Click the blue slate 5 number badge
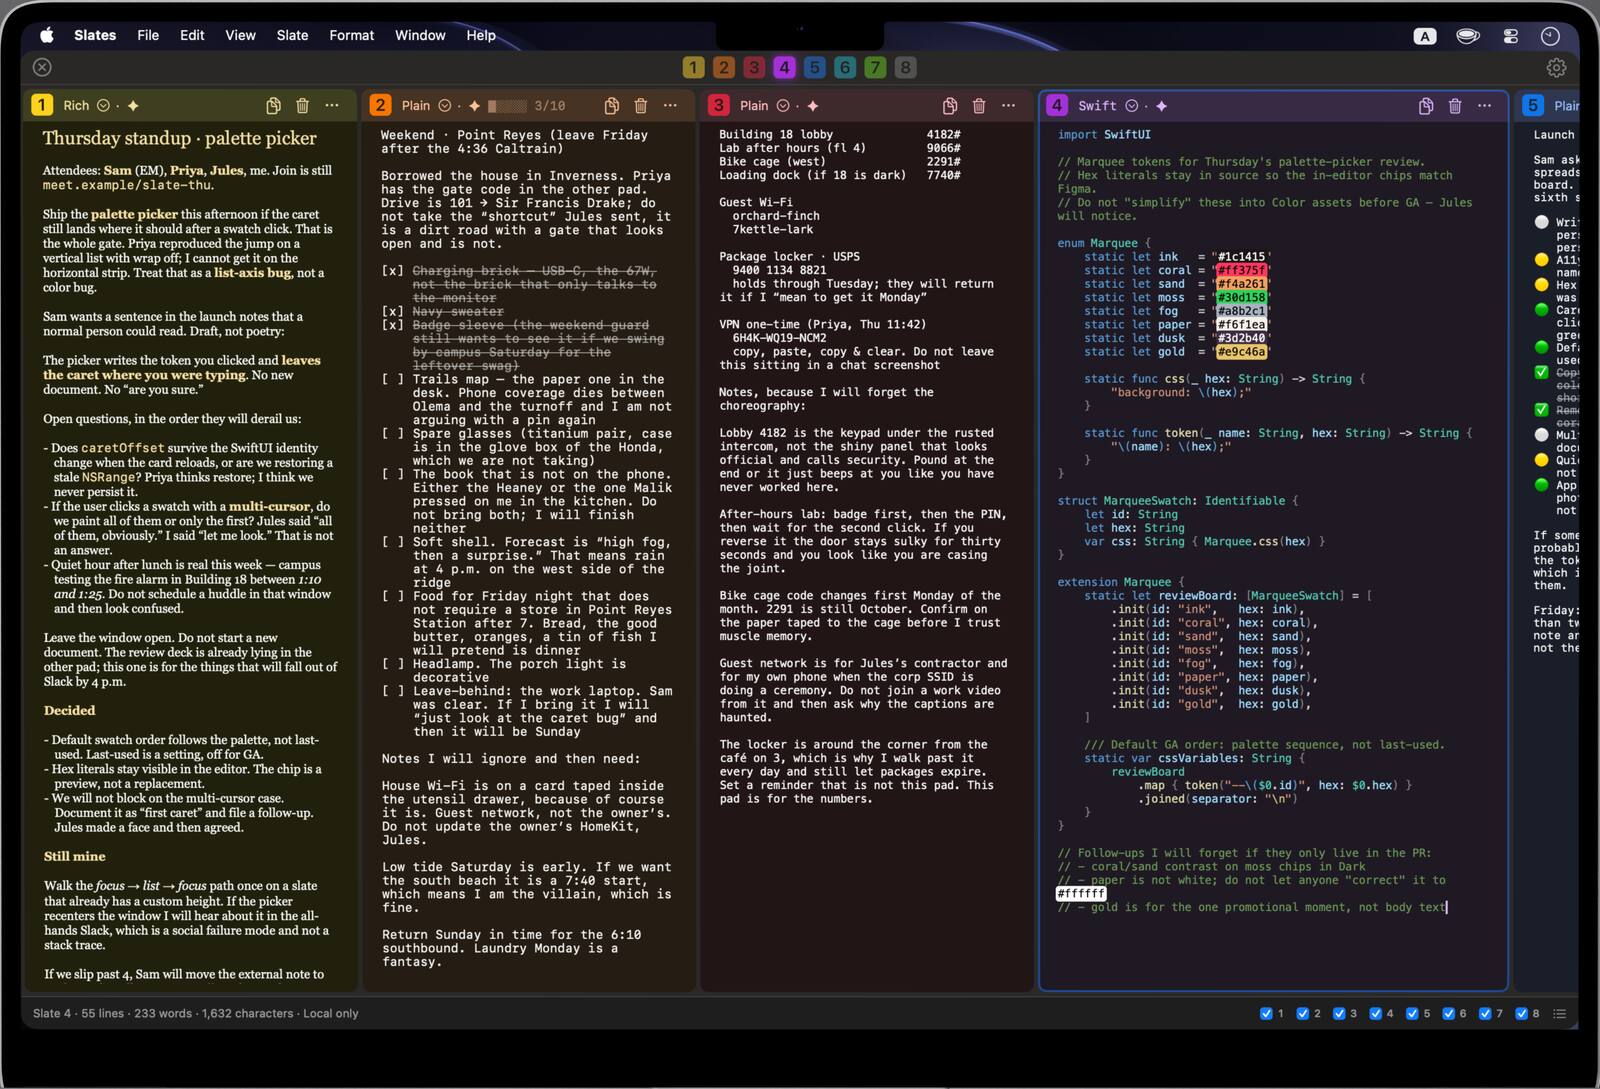Image resolution: width=1600 pixels, height=1089 pixels. (x=1532, y=105)
